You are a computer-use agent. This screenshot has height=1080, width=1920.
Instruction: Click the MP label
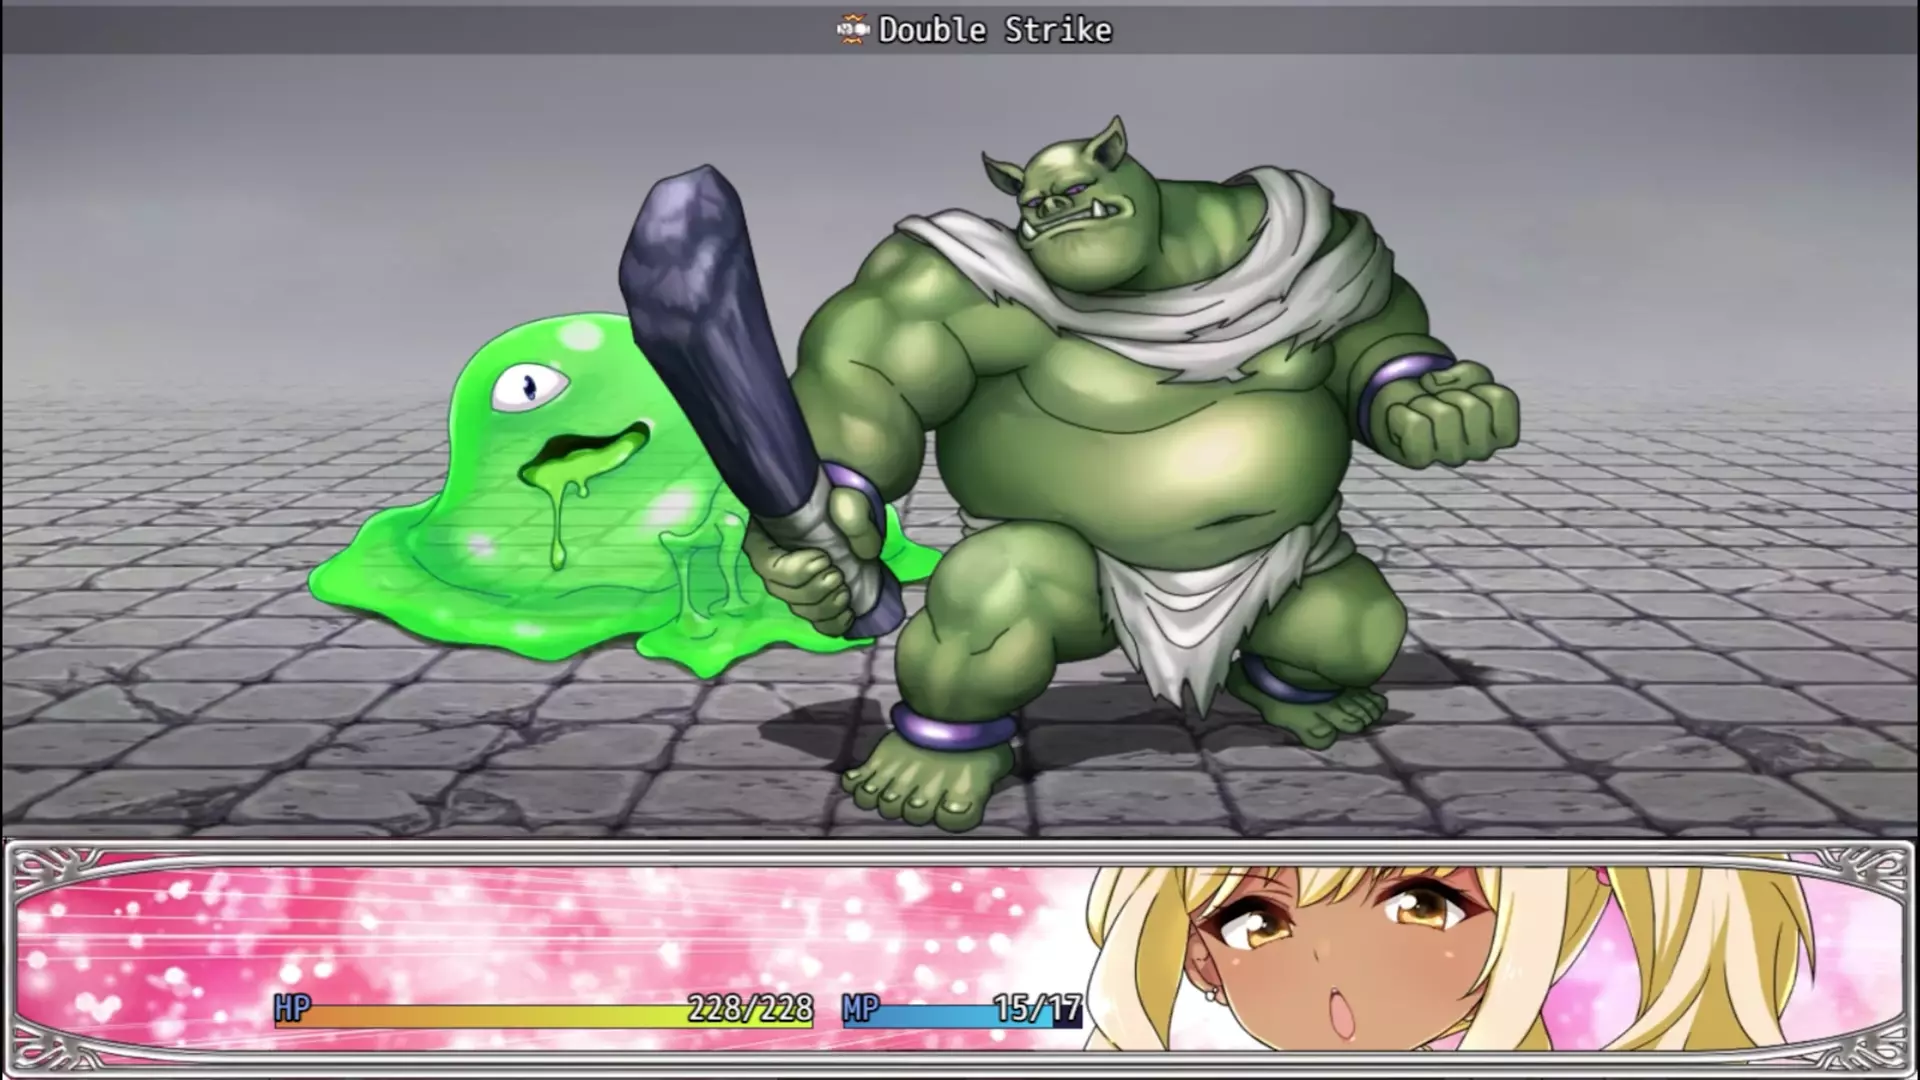[x=861, y=1008]
